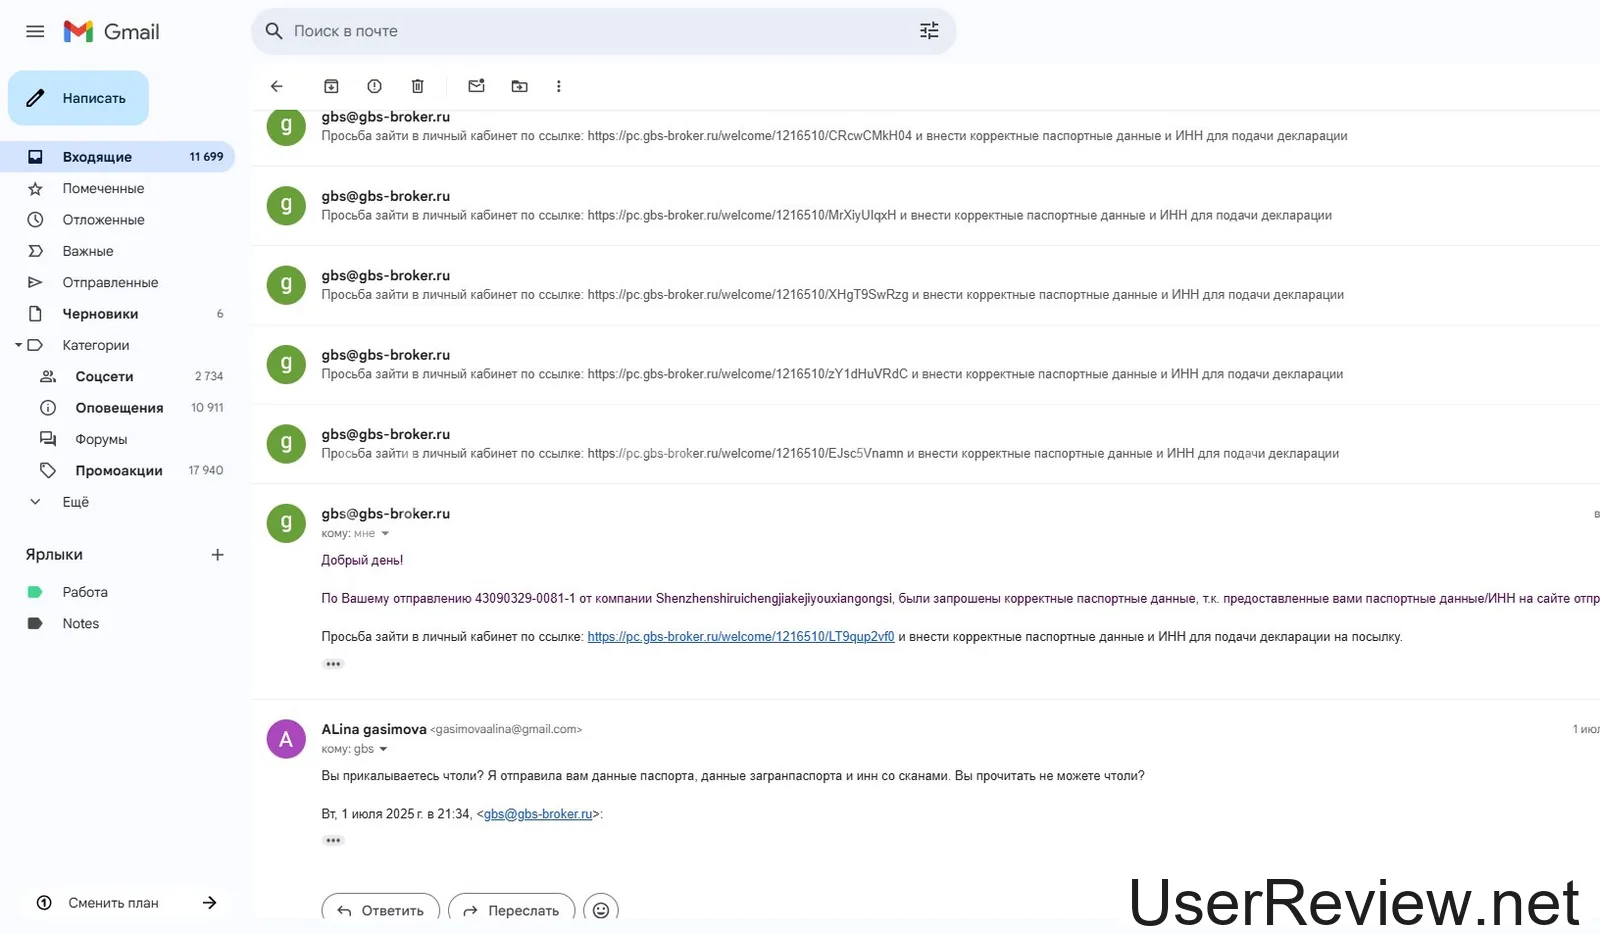Viewport: 1600px width, 934px height.
Task: Click the back arrow to return to inbox
Action: [277, 86]
